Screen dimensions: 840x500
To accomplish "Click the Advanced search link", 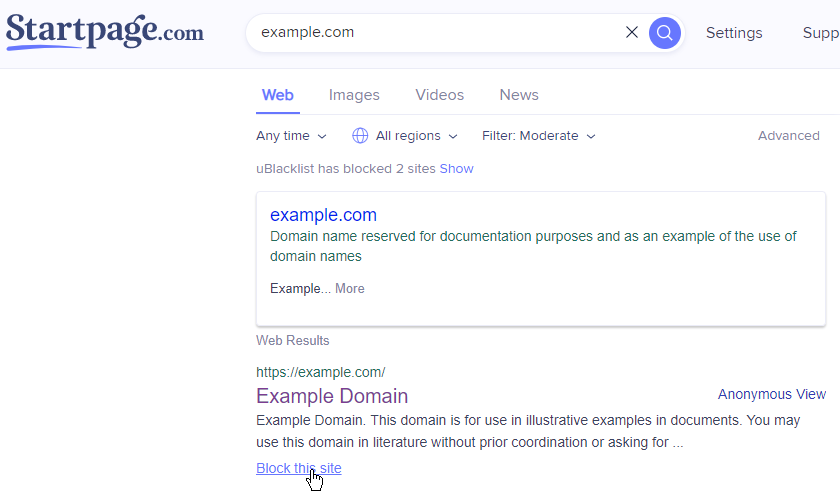I will (789, 136).
